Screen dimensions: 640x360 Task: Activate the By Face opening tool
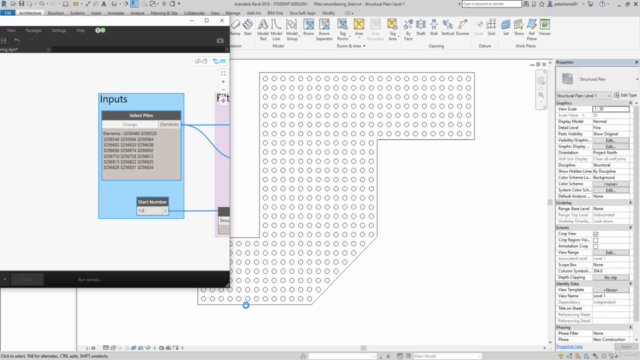pyautogui.click(x=408, y=29)
